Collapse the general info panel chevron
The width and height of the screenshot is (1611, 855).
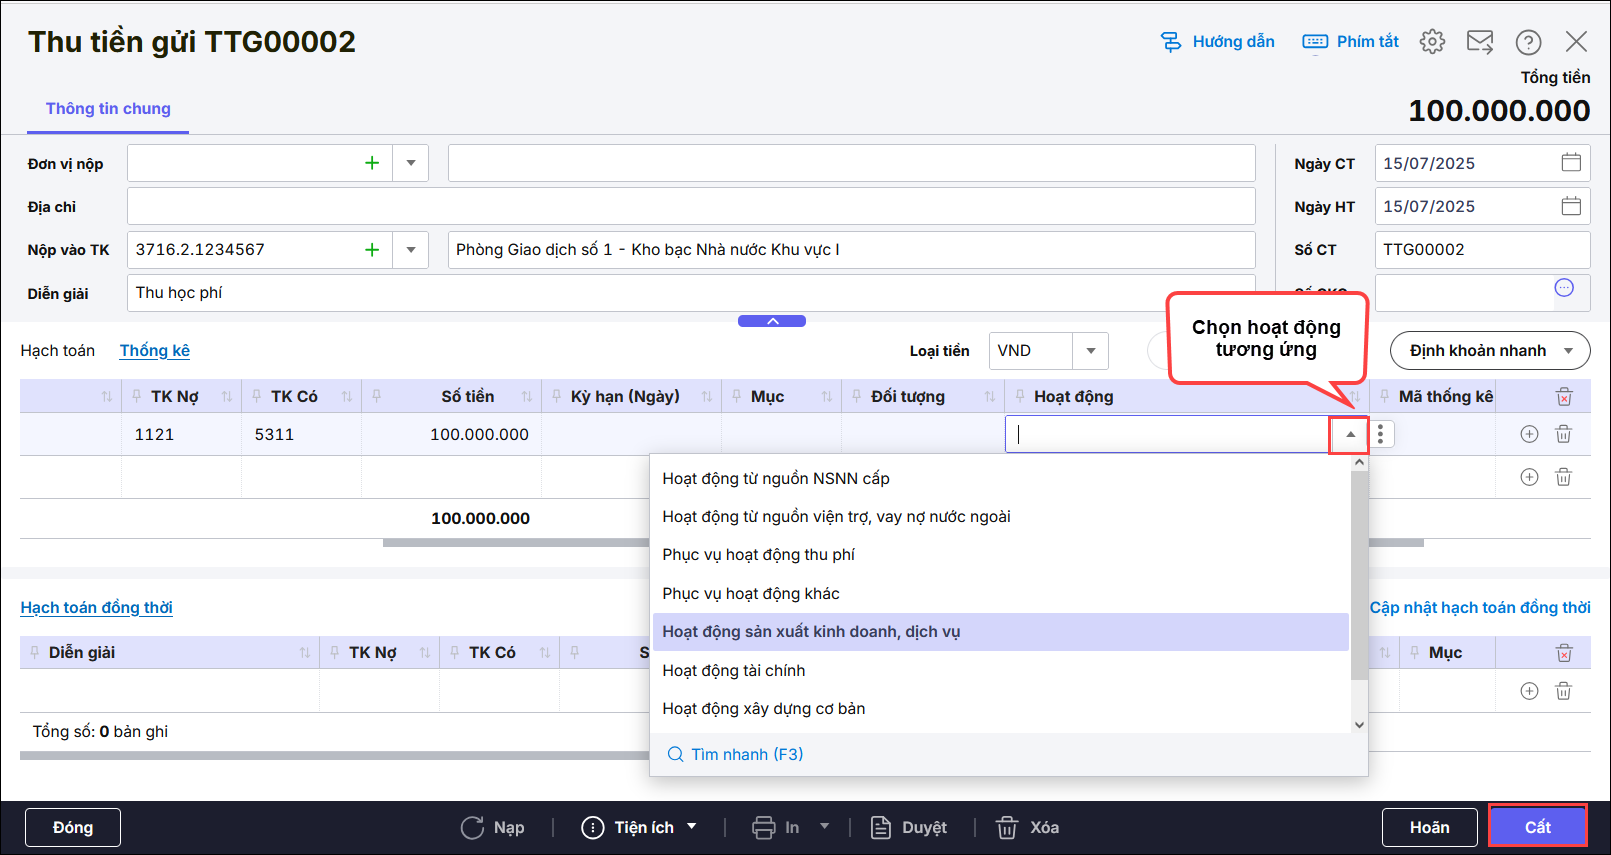point(772,321)
